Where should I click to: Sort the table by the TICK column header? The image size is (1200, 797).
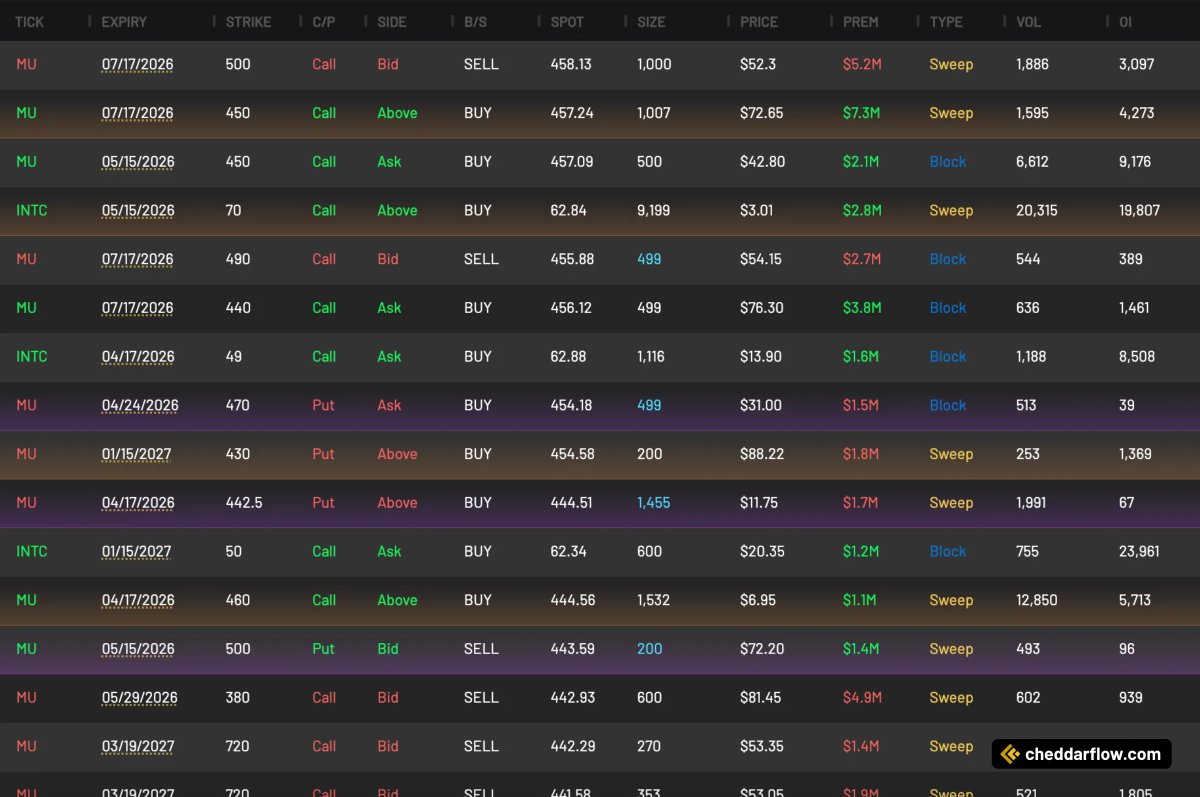30,22
